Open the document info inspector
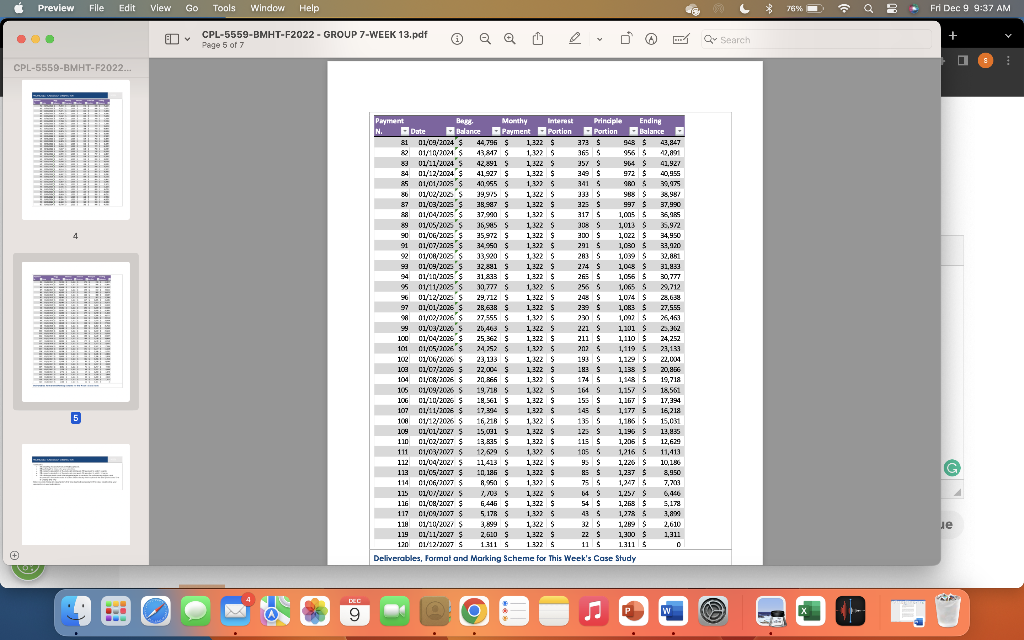This screenshot has width=1024, height=640. click(457, 39)
